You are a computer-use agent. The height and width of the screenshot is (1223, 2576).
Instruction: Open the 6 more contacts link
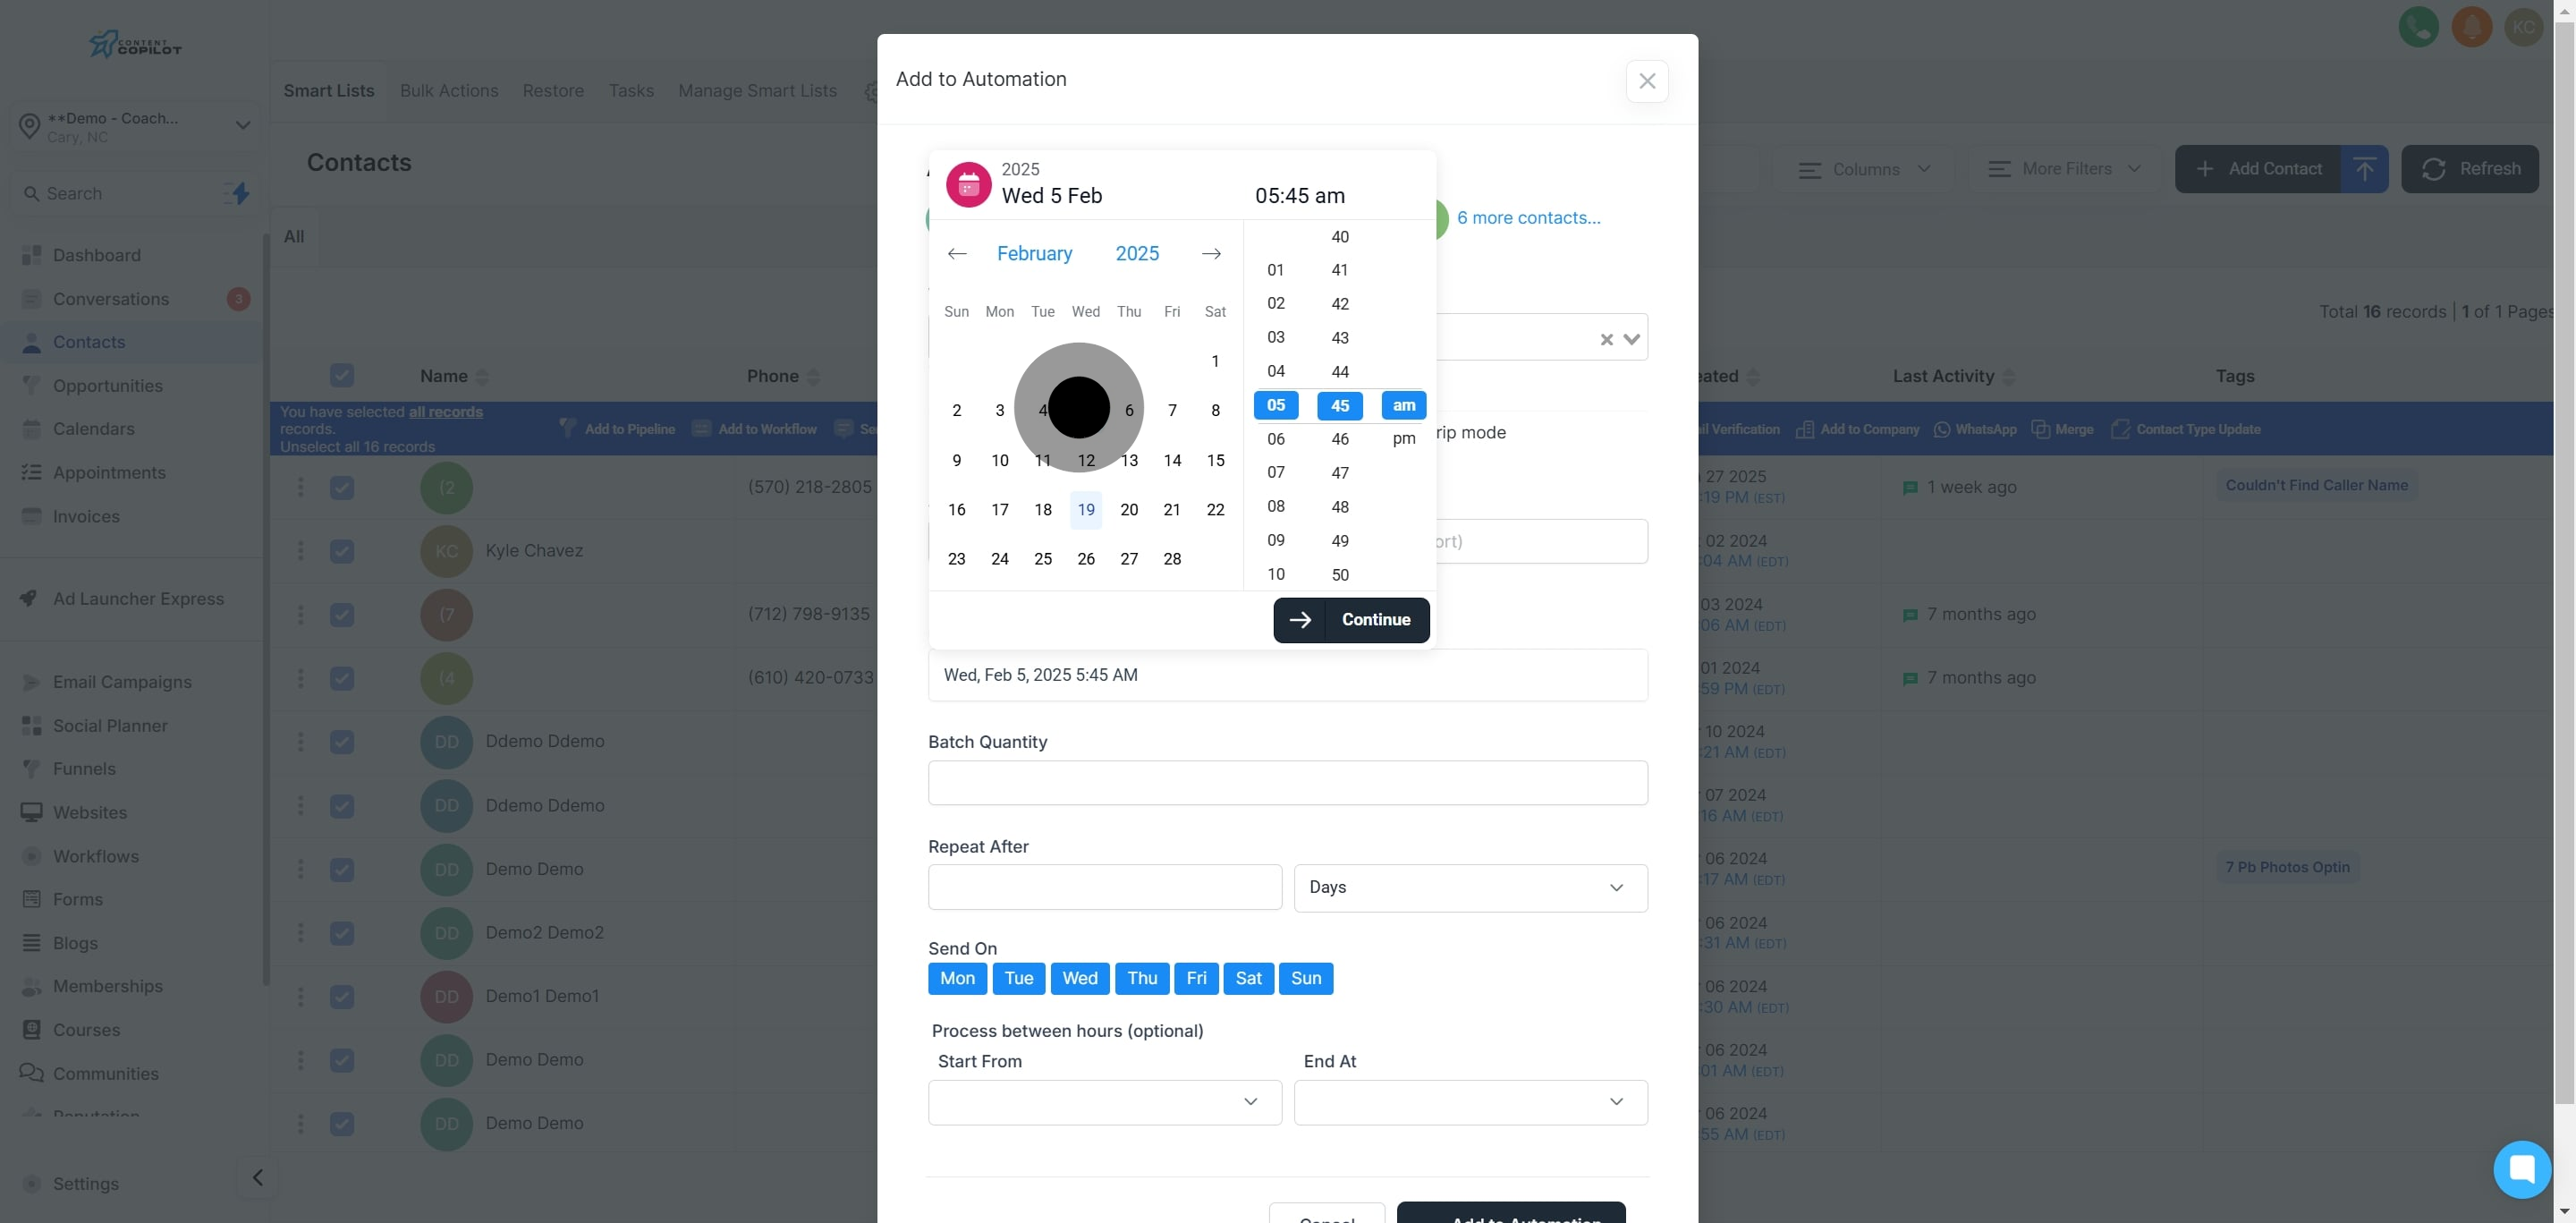1528,218
